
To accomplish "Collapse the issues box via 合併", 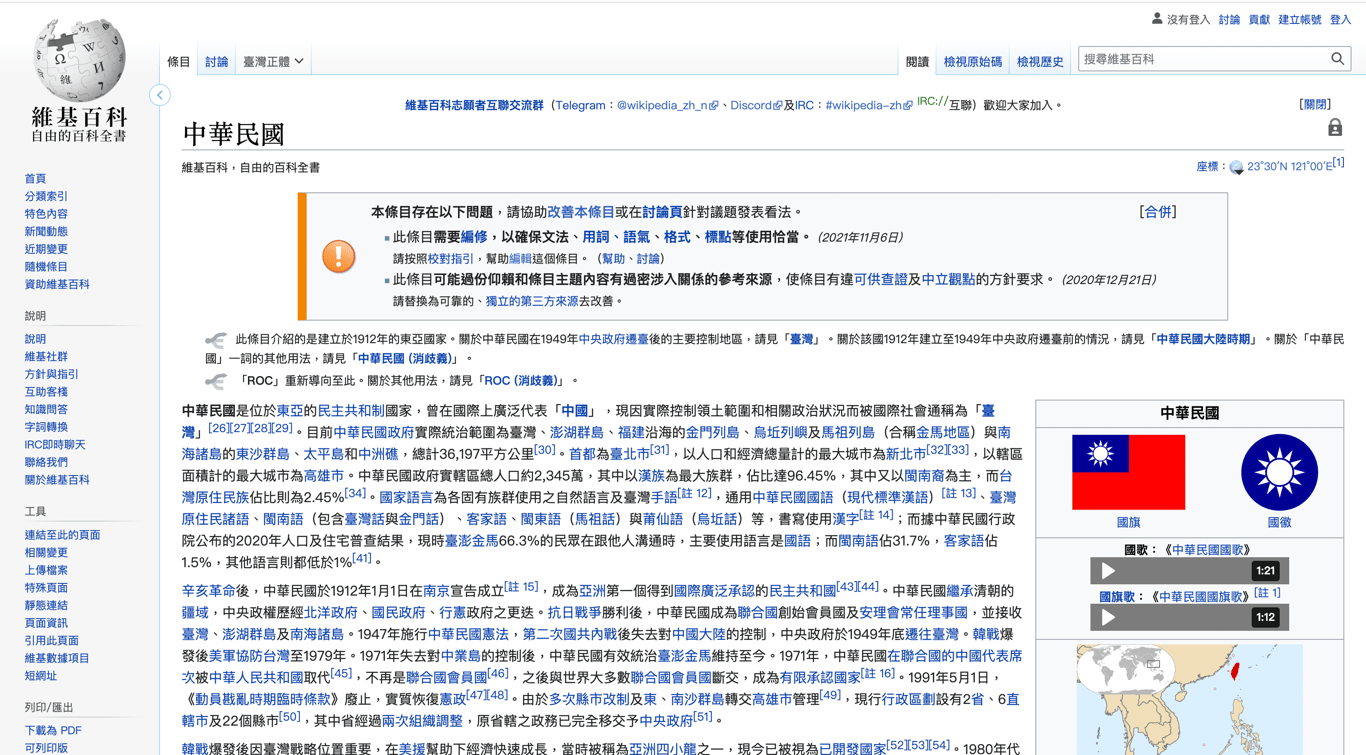I will pyautogui.click(x=1158, y=212).
